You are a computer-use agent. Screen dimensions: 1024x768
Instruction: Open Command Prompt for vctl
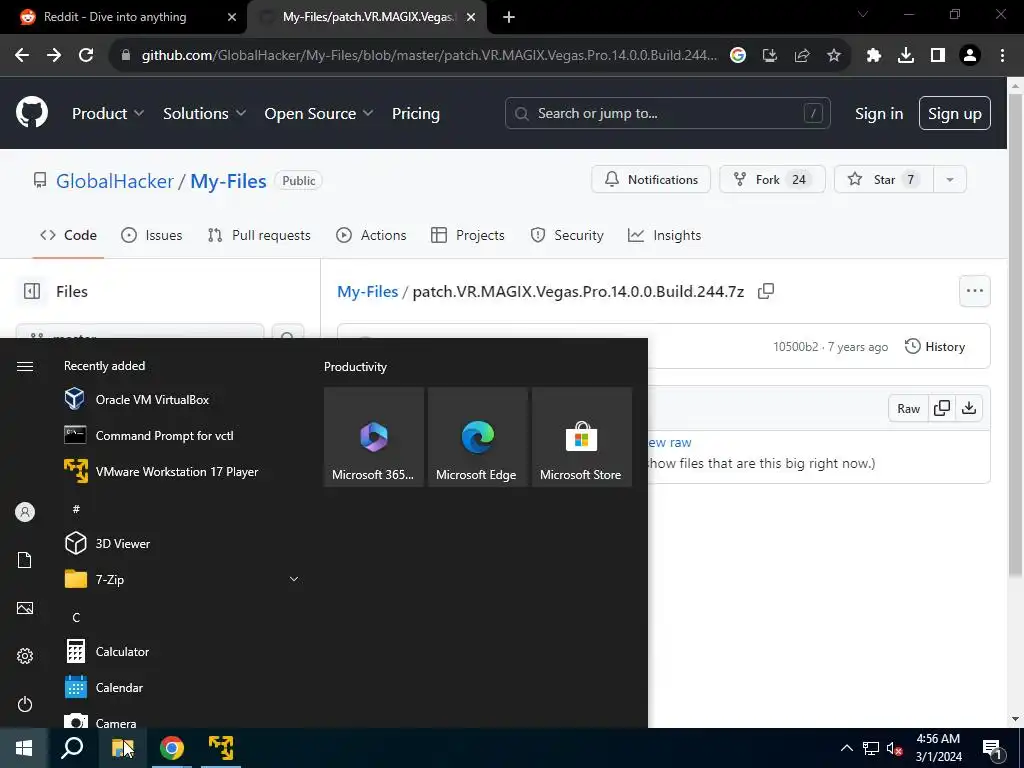(x=183, y=436)
